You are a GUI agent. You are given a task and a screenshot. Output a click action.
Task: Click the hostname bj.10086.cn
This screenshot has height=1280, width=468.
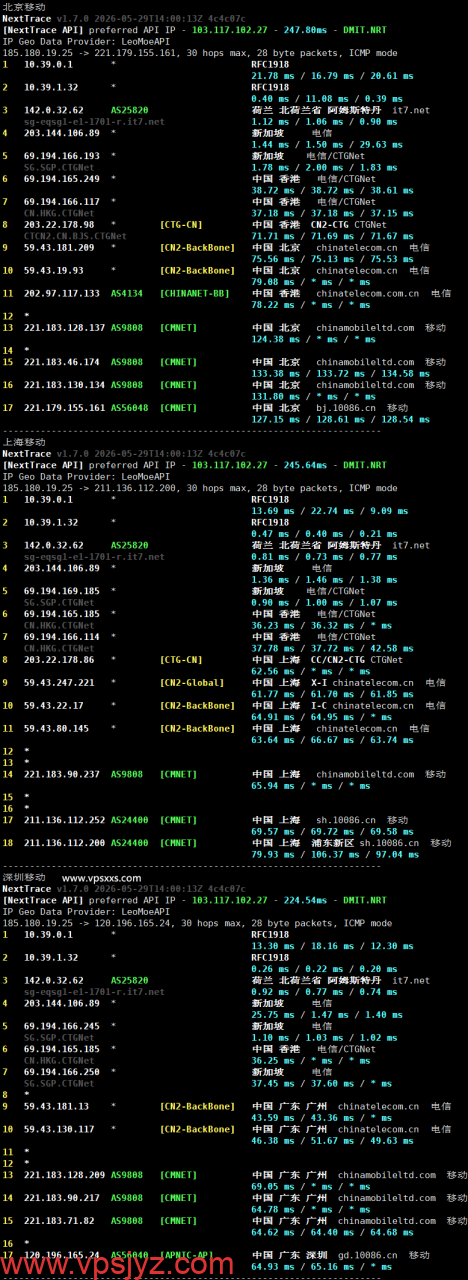coord(345,408)
